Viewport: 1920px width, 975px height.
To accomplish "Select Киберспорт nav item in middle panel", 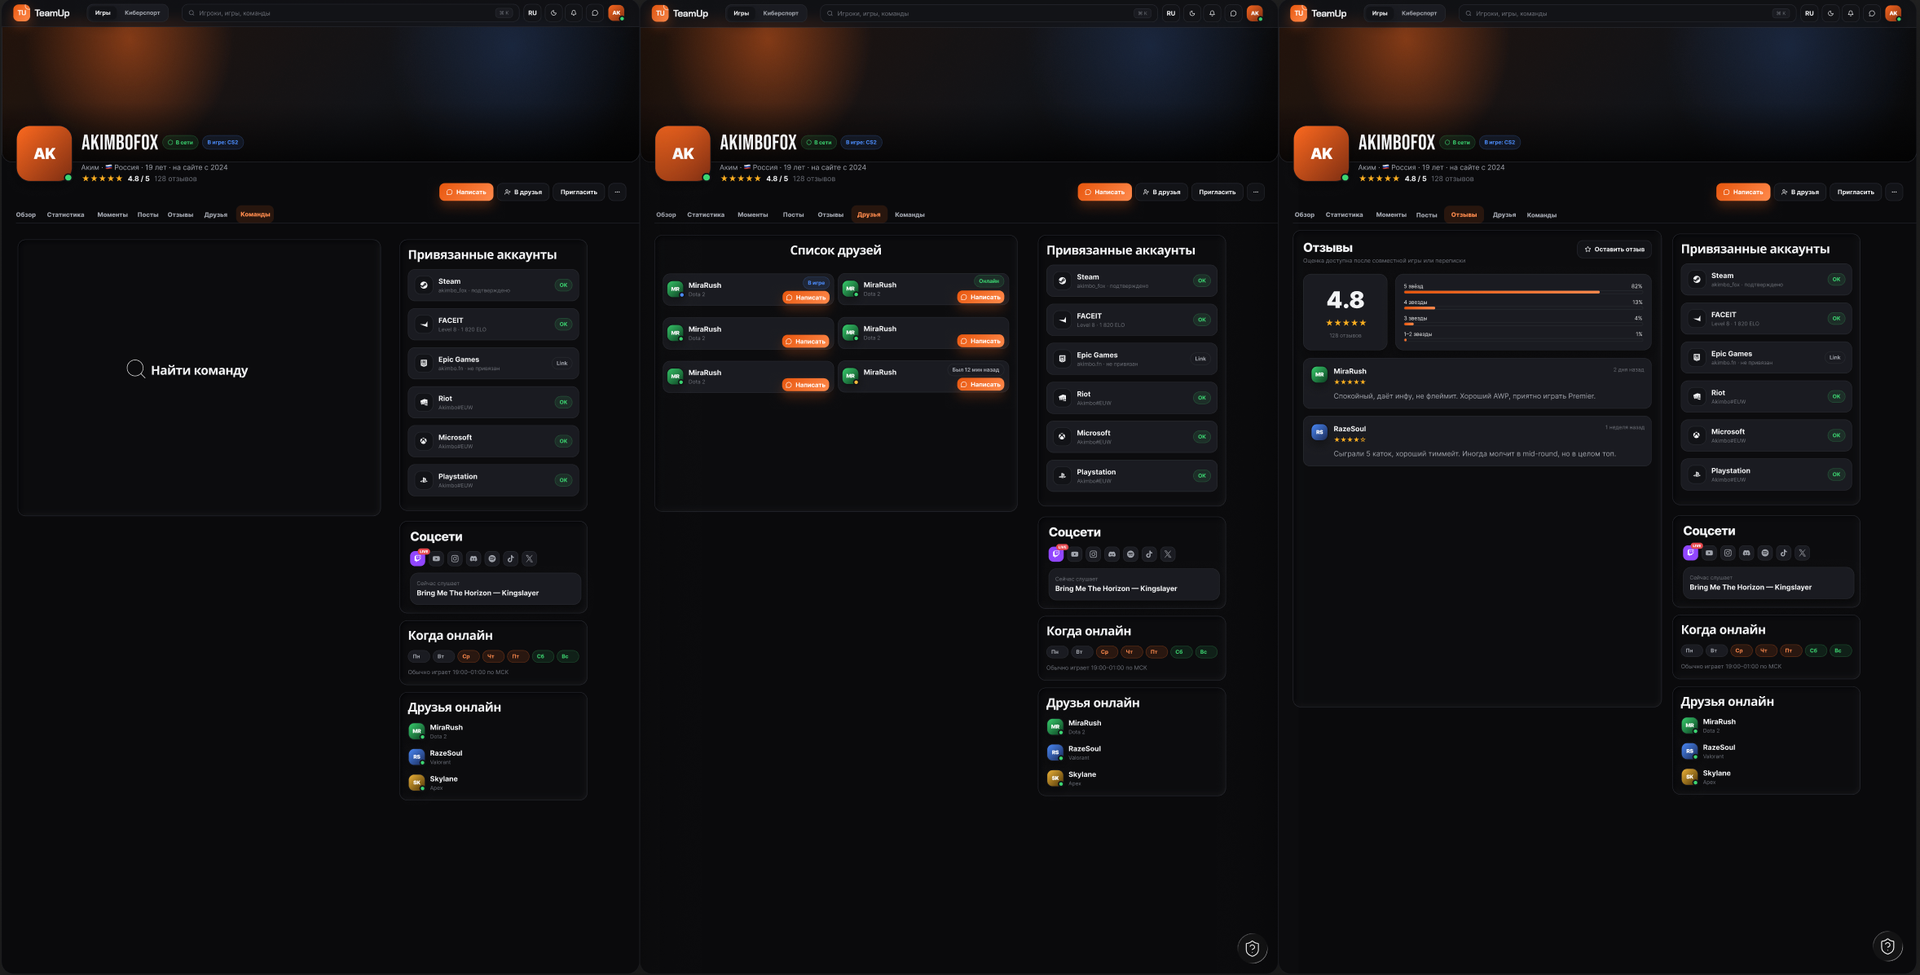I will point(780,13).
